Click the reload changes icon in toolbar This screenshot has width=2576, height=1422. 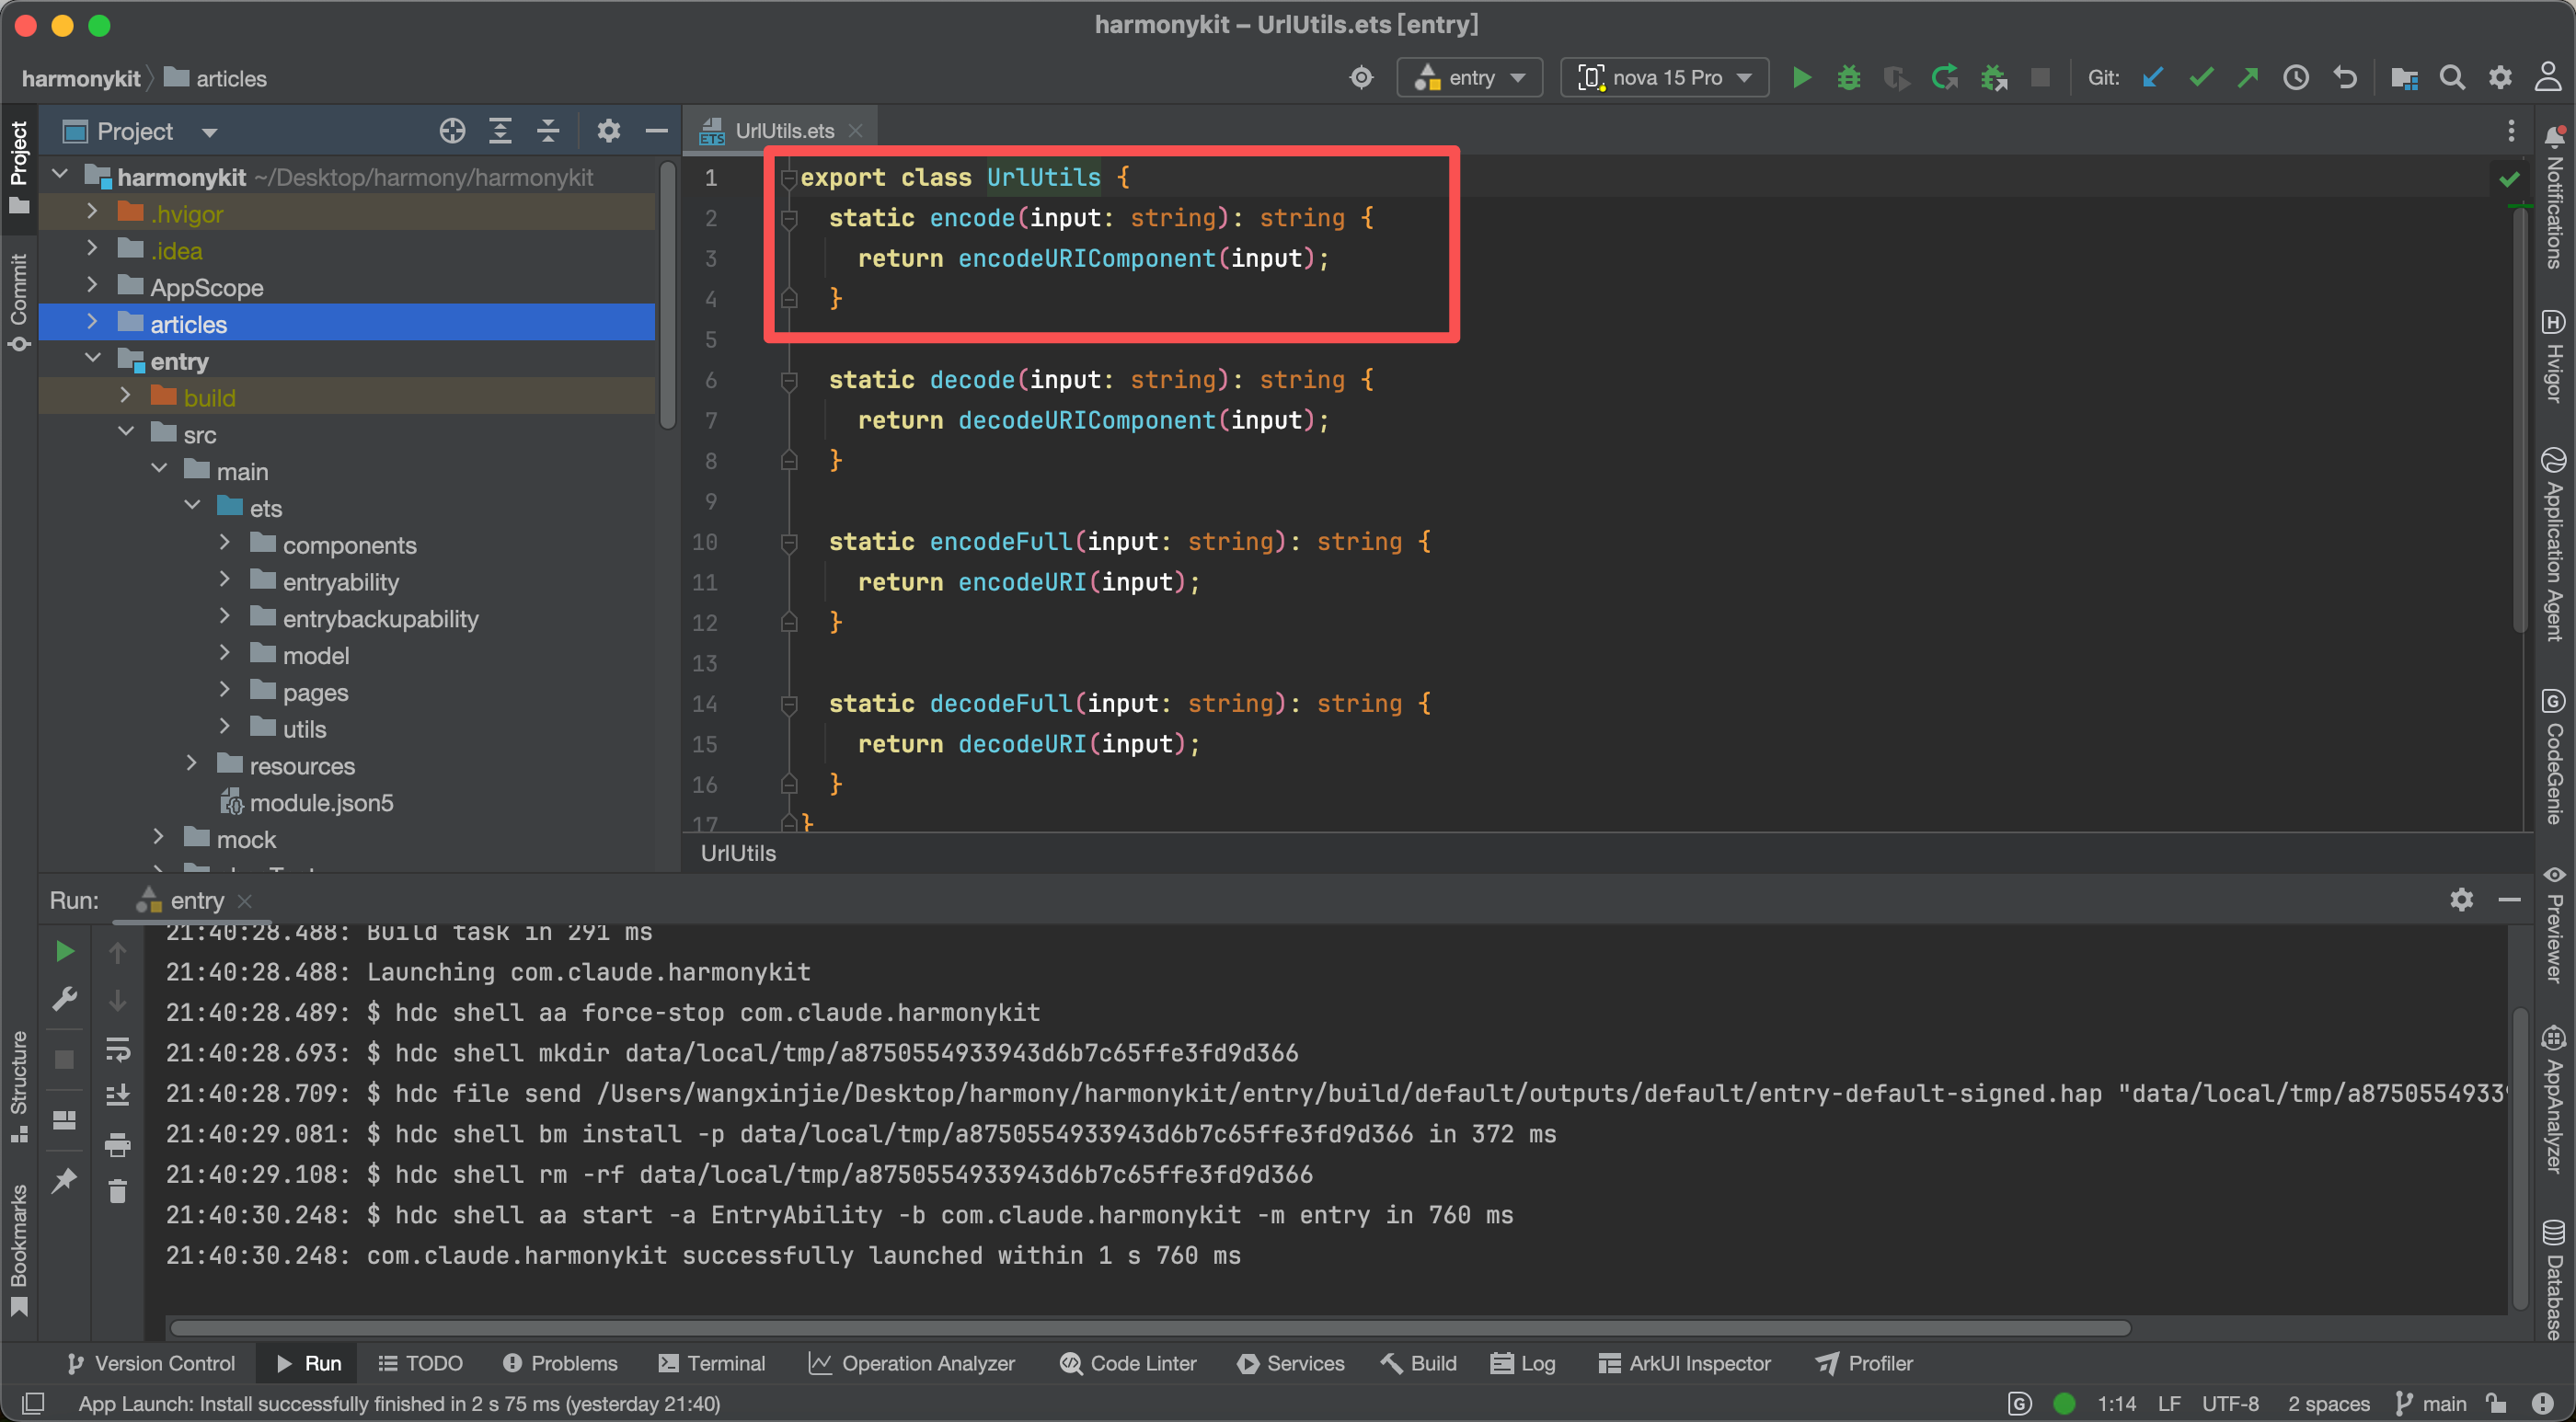tap(1944, 77)
